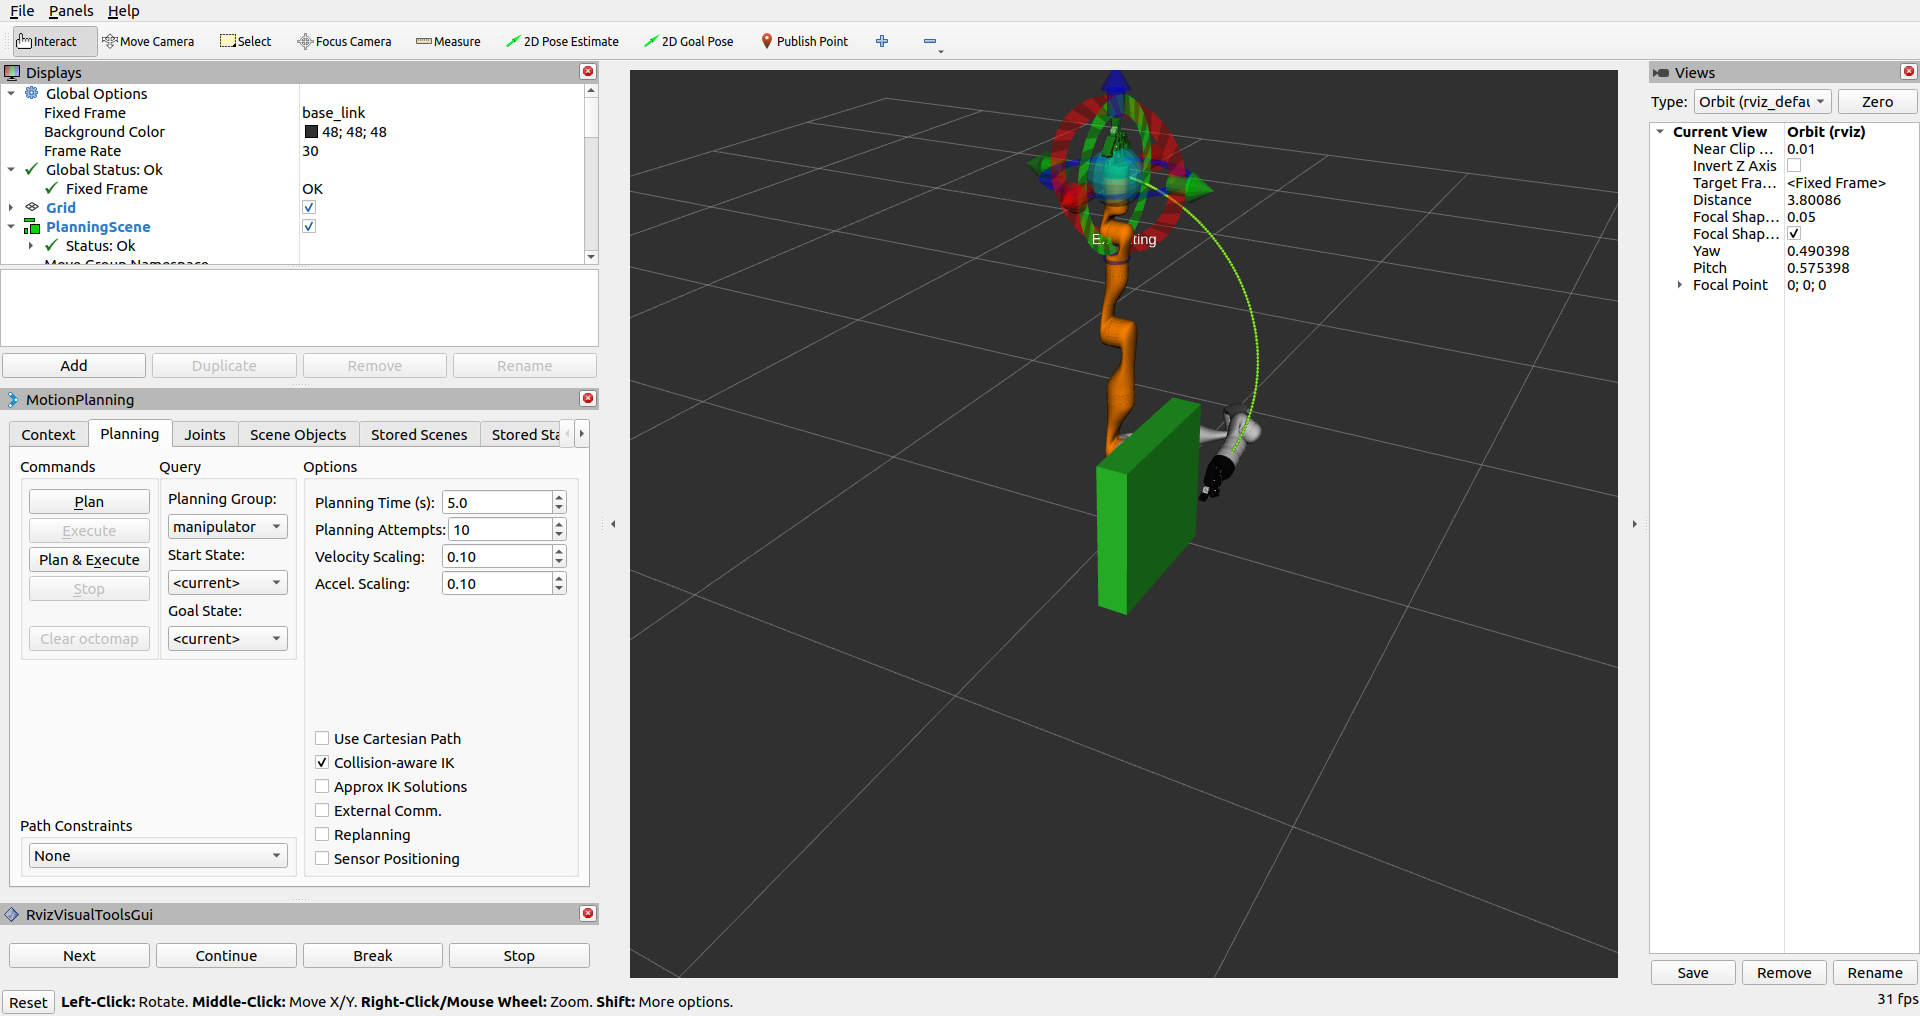This screenshot has width=1920, height=1016.
Task: Collapse the right side panel arrow
Action: [1634, 524]
